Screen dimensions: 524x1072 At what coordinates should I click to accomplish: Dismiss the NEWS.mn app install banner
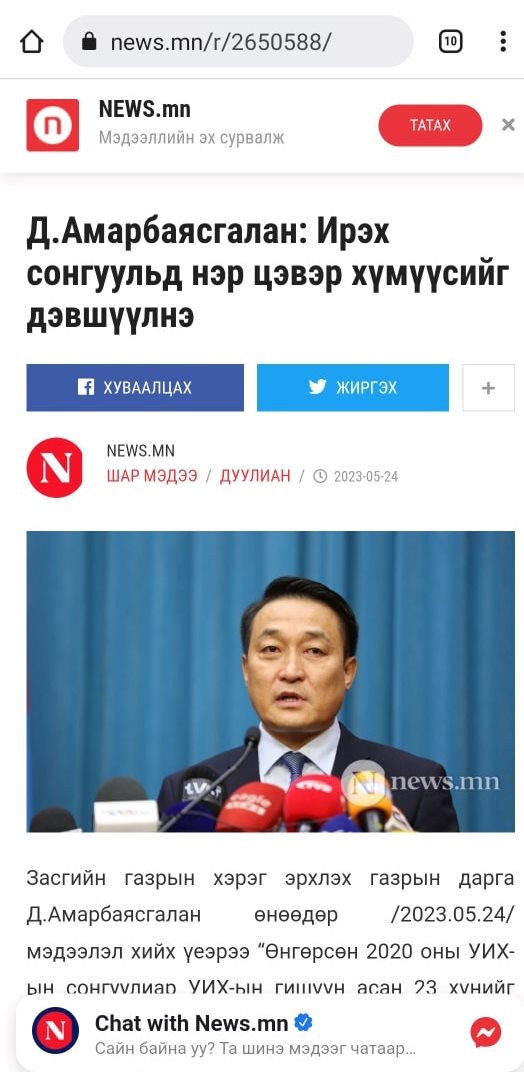coord(508,125)
